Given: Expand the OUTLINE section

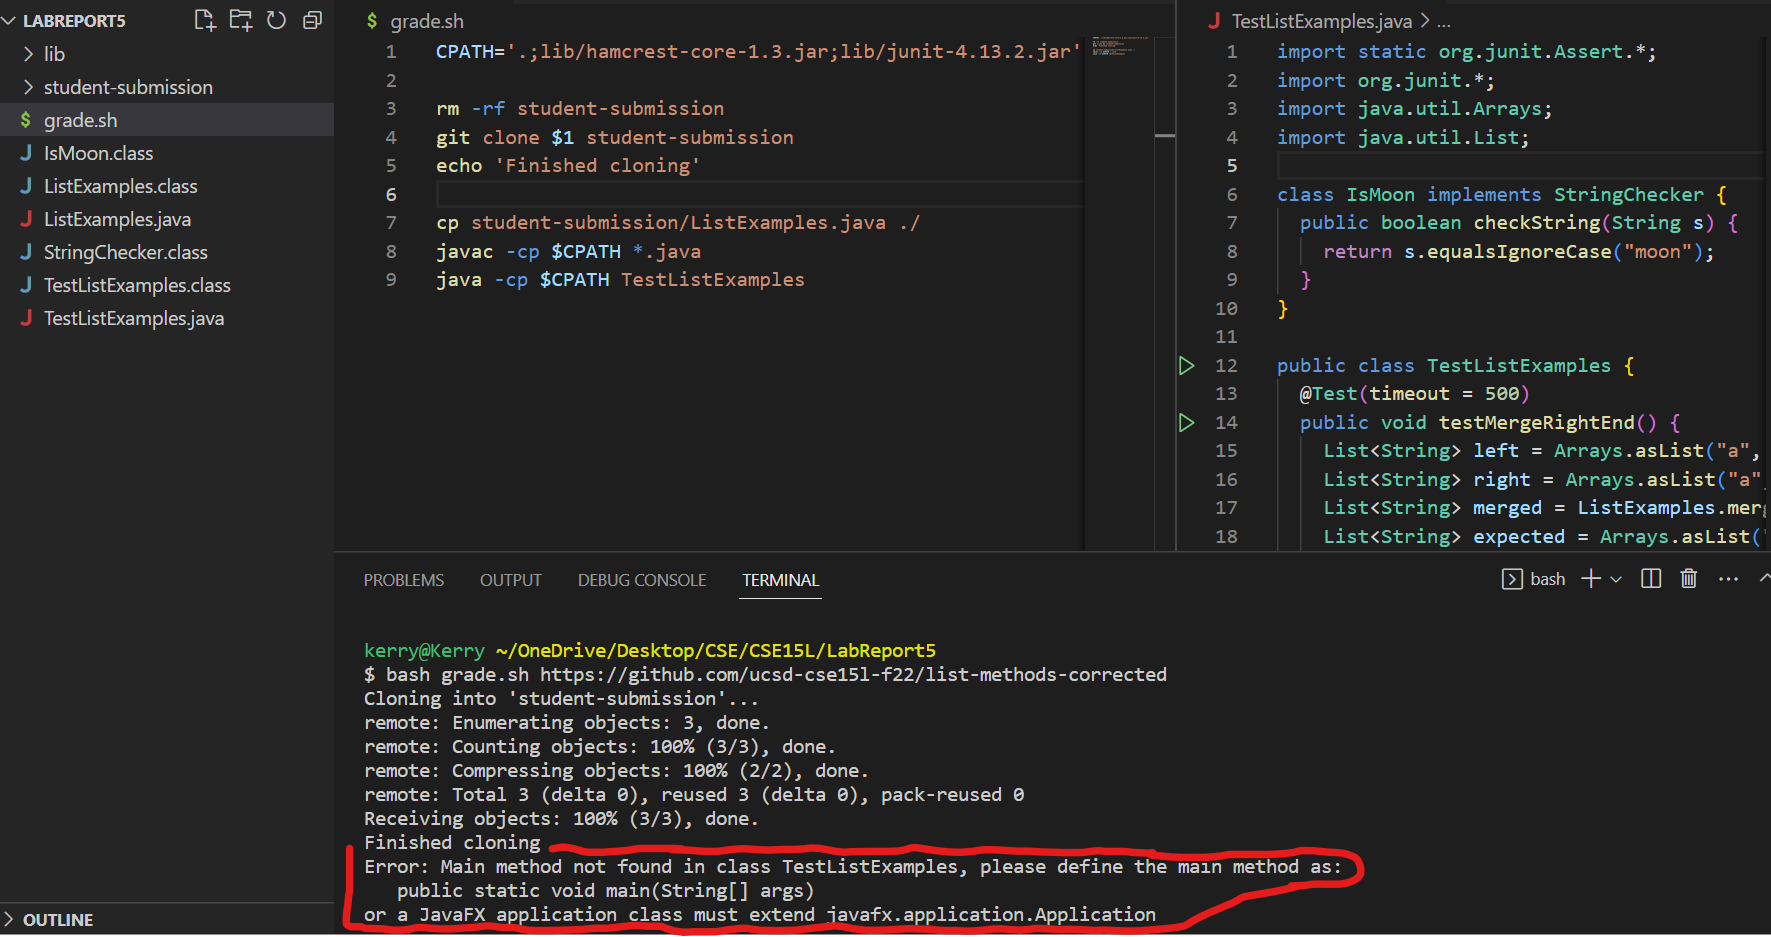Looking at the screenshot, I should (58, 920).
